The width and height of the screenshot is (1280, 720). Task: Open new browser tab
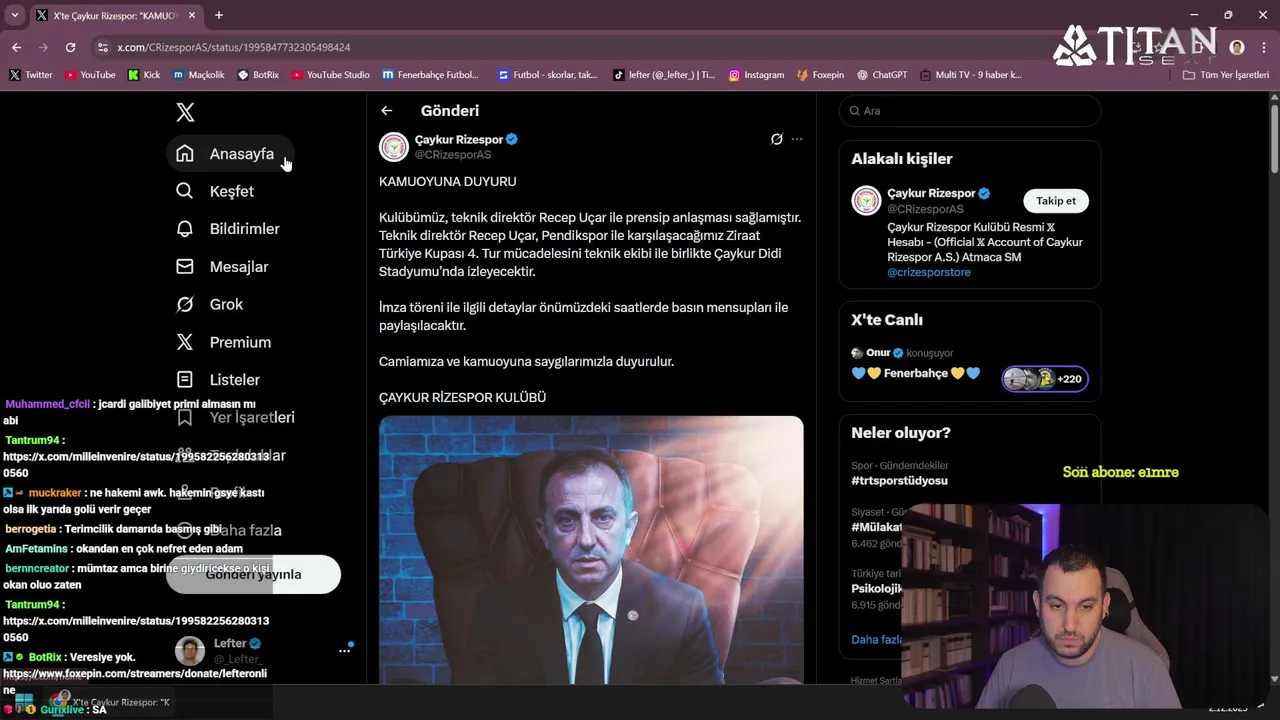(218, 15)
